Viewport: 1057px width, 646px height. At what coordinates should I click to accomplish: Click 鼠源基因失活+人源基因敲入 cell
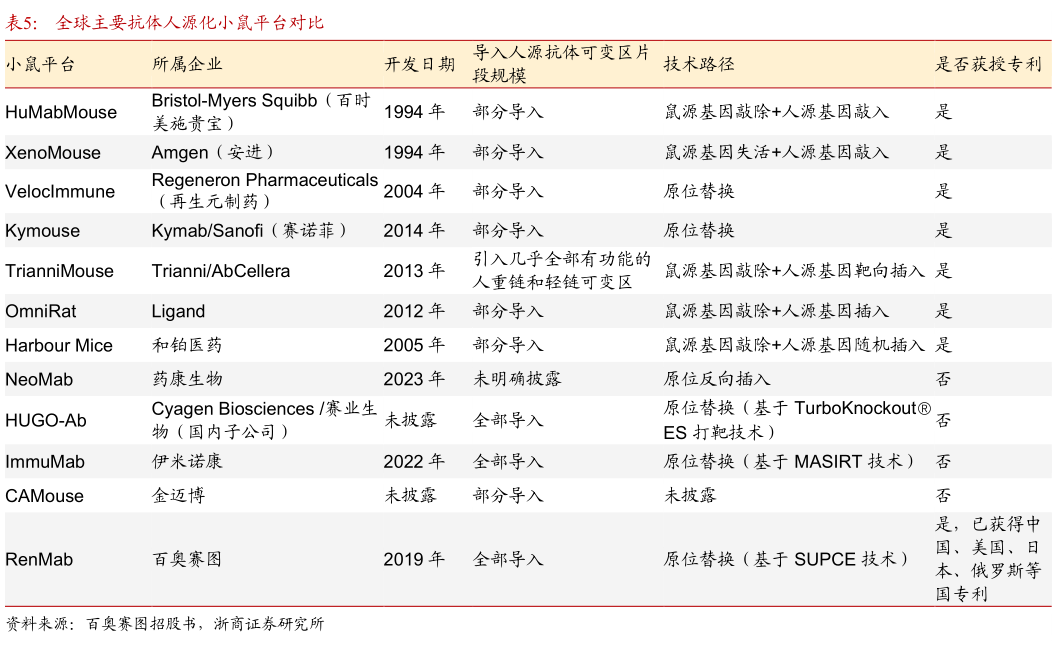tap(776, 152)
